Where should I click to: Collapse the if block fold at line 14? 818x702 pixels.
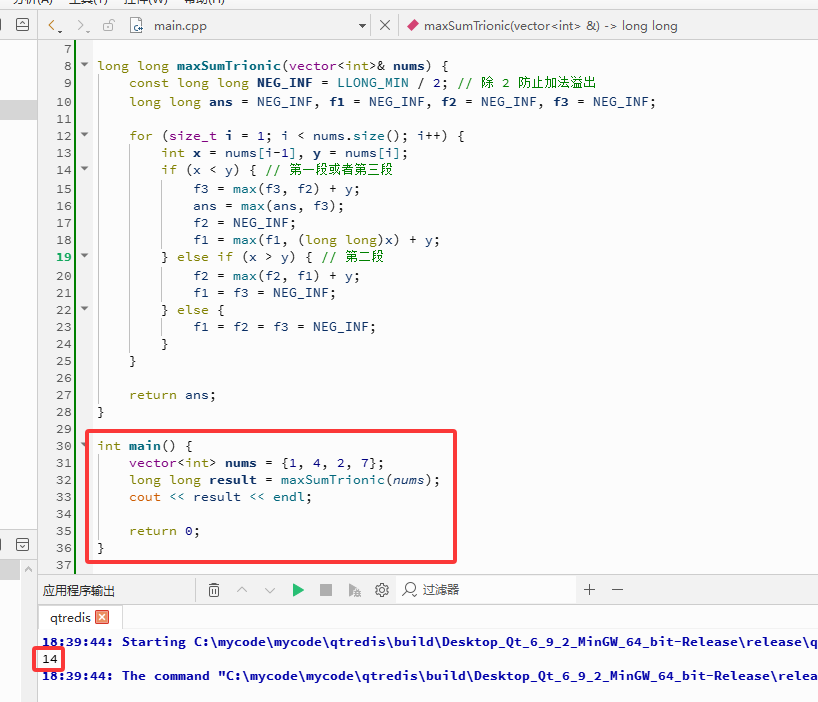[85, 168]
